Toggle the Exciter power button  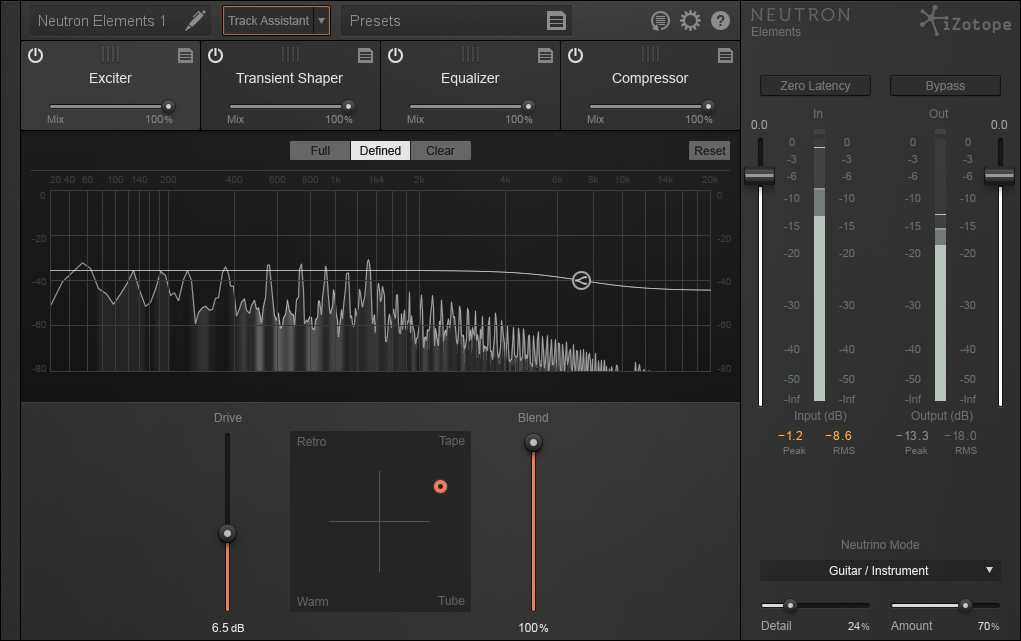(36, 55)
